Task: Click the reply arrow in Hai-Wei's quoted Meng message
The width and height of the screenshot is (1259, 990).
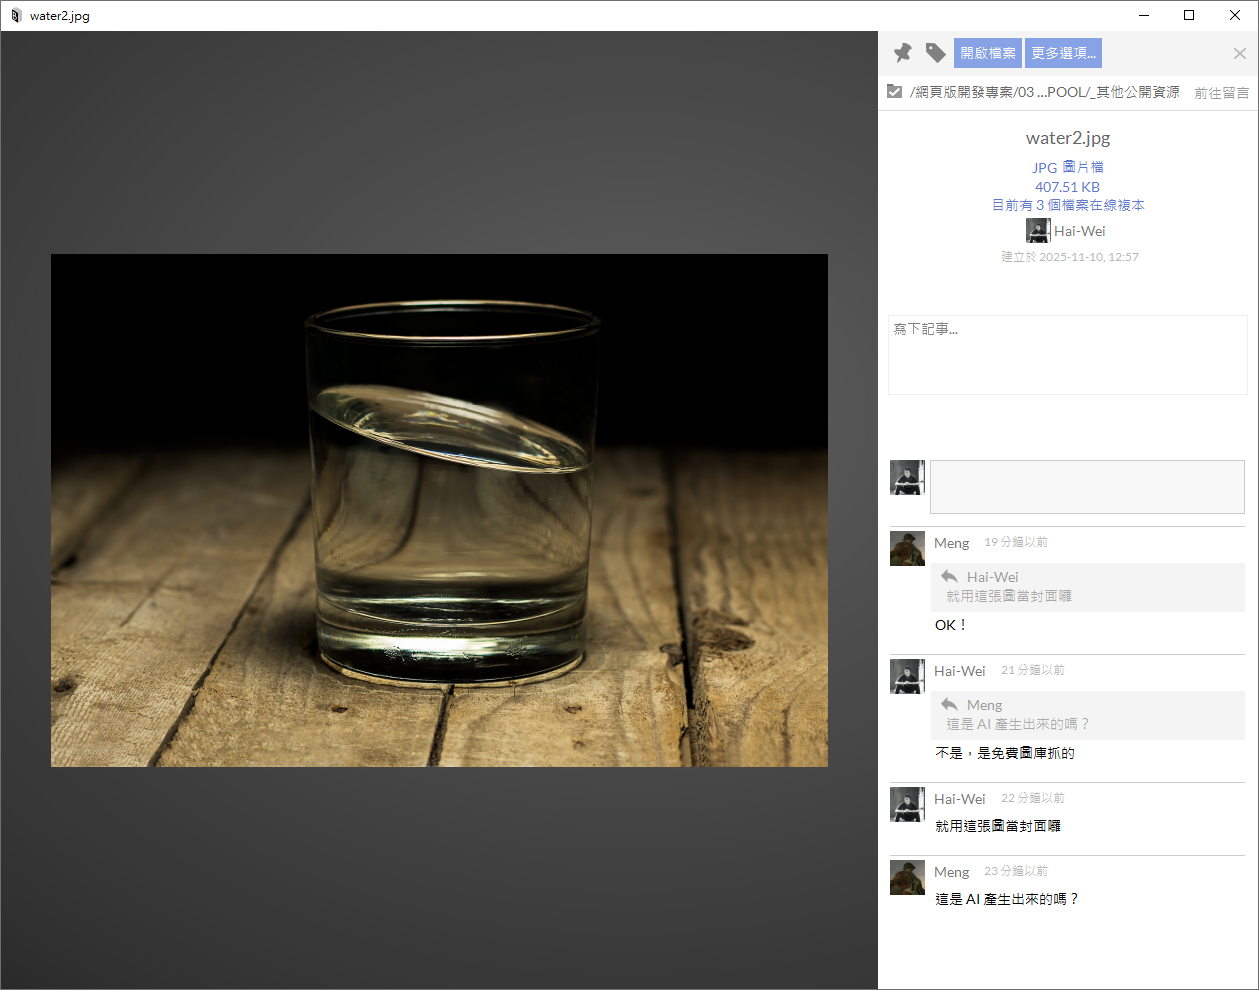Action: tap(949, 705)
